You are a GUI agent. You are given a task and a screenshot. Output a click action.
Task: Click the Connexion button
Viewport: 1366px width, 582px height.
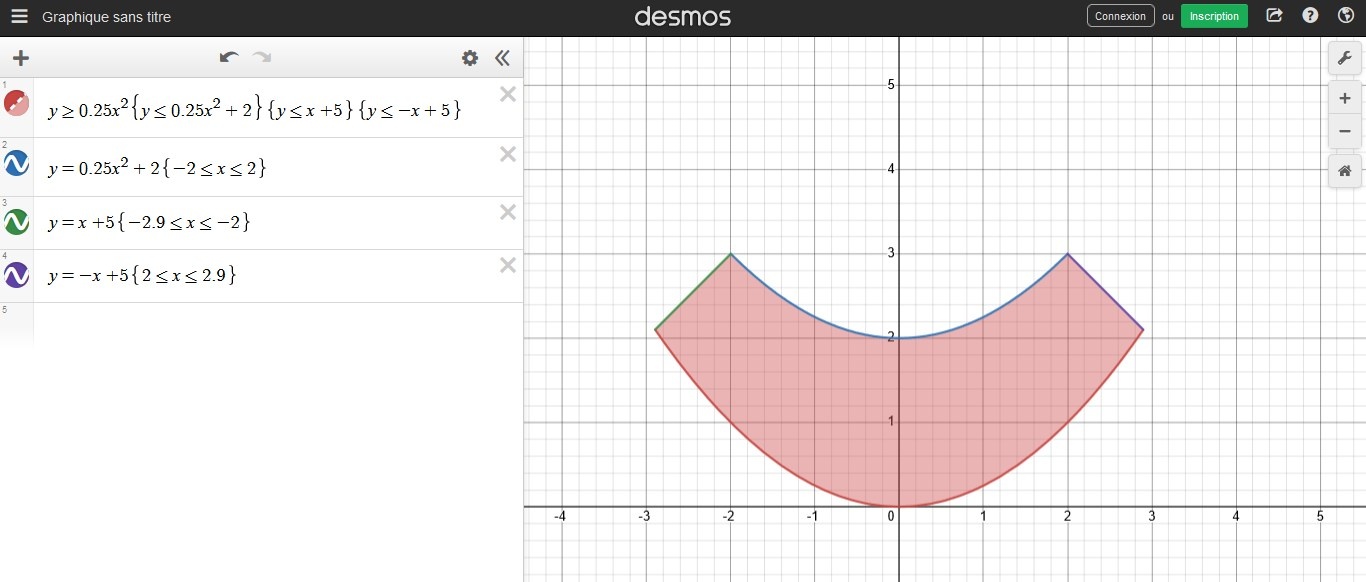click(1120, 16)
